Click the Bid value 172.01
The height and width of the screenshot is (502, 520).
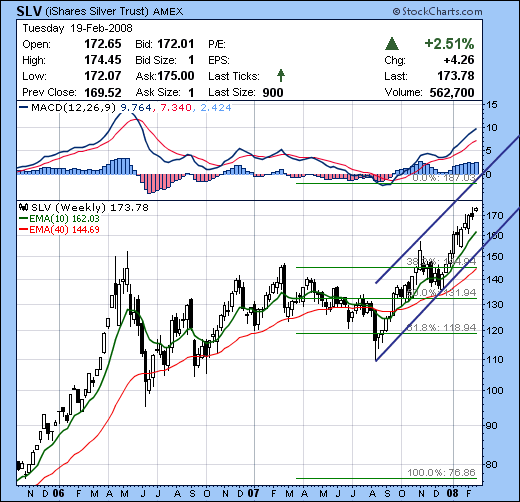pos(176,44)
